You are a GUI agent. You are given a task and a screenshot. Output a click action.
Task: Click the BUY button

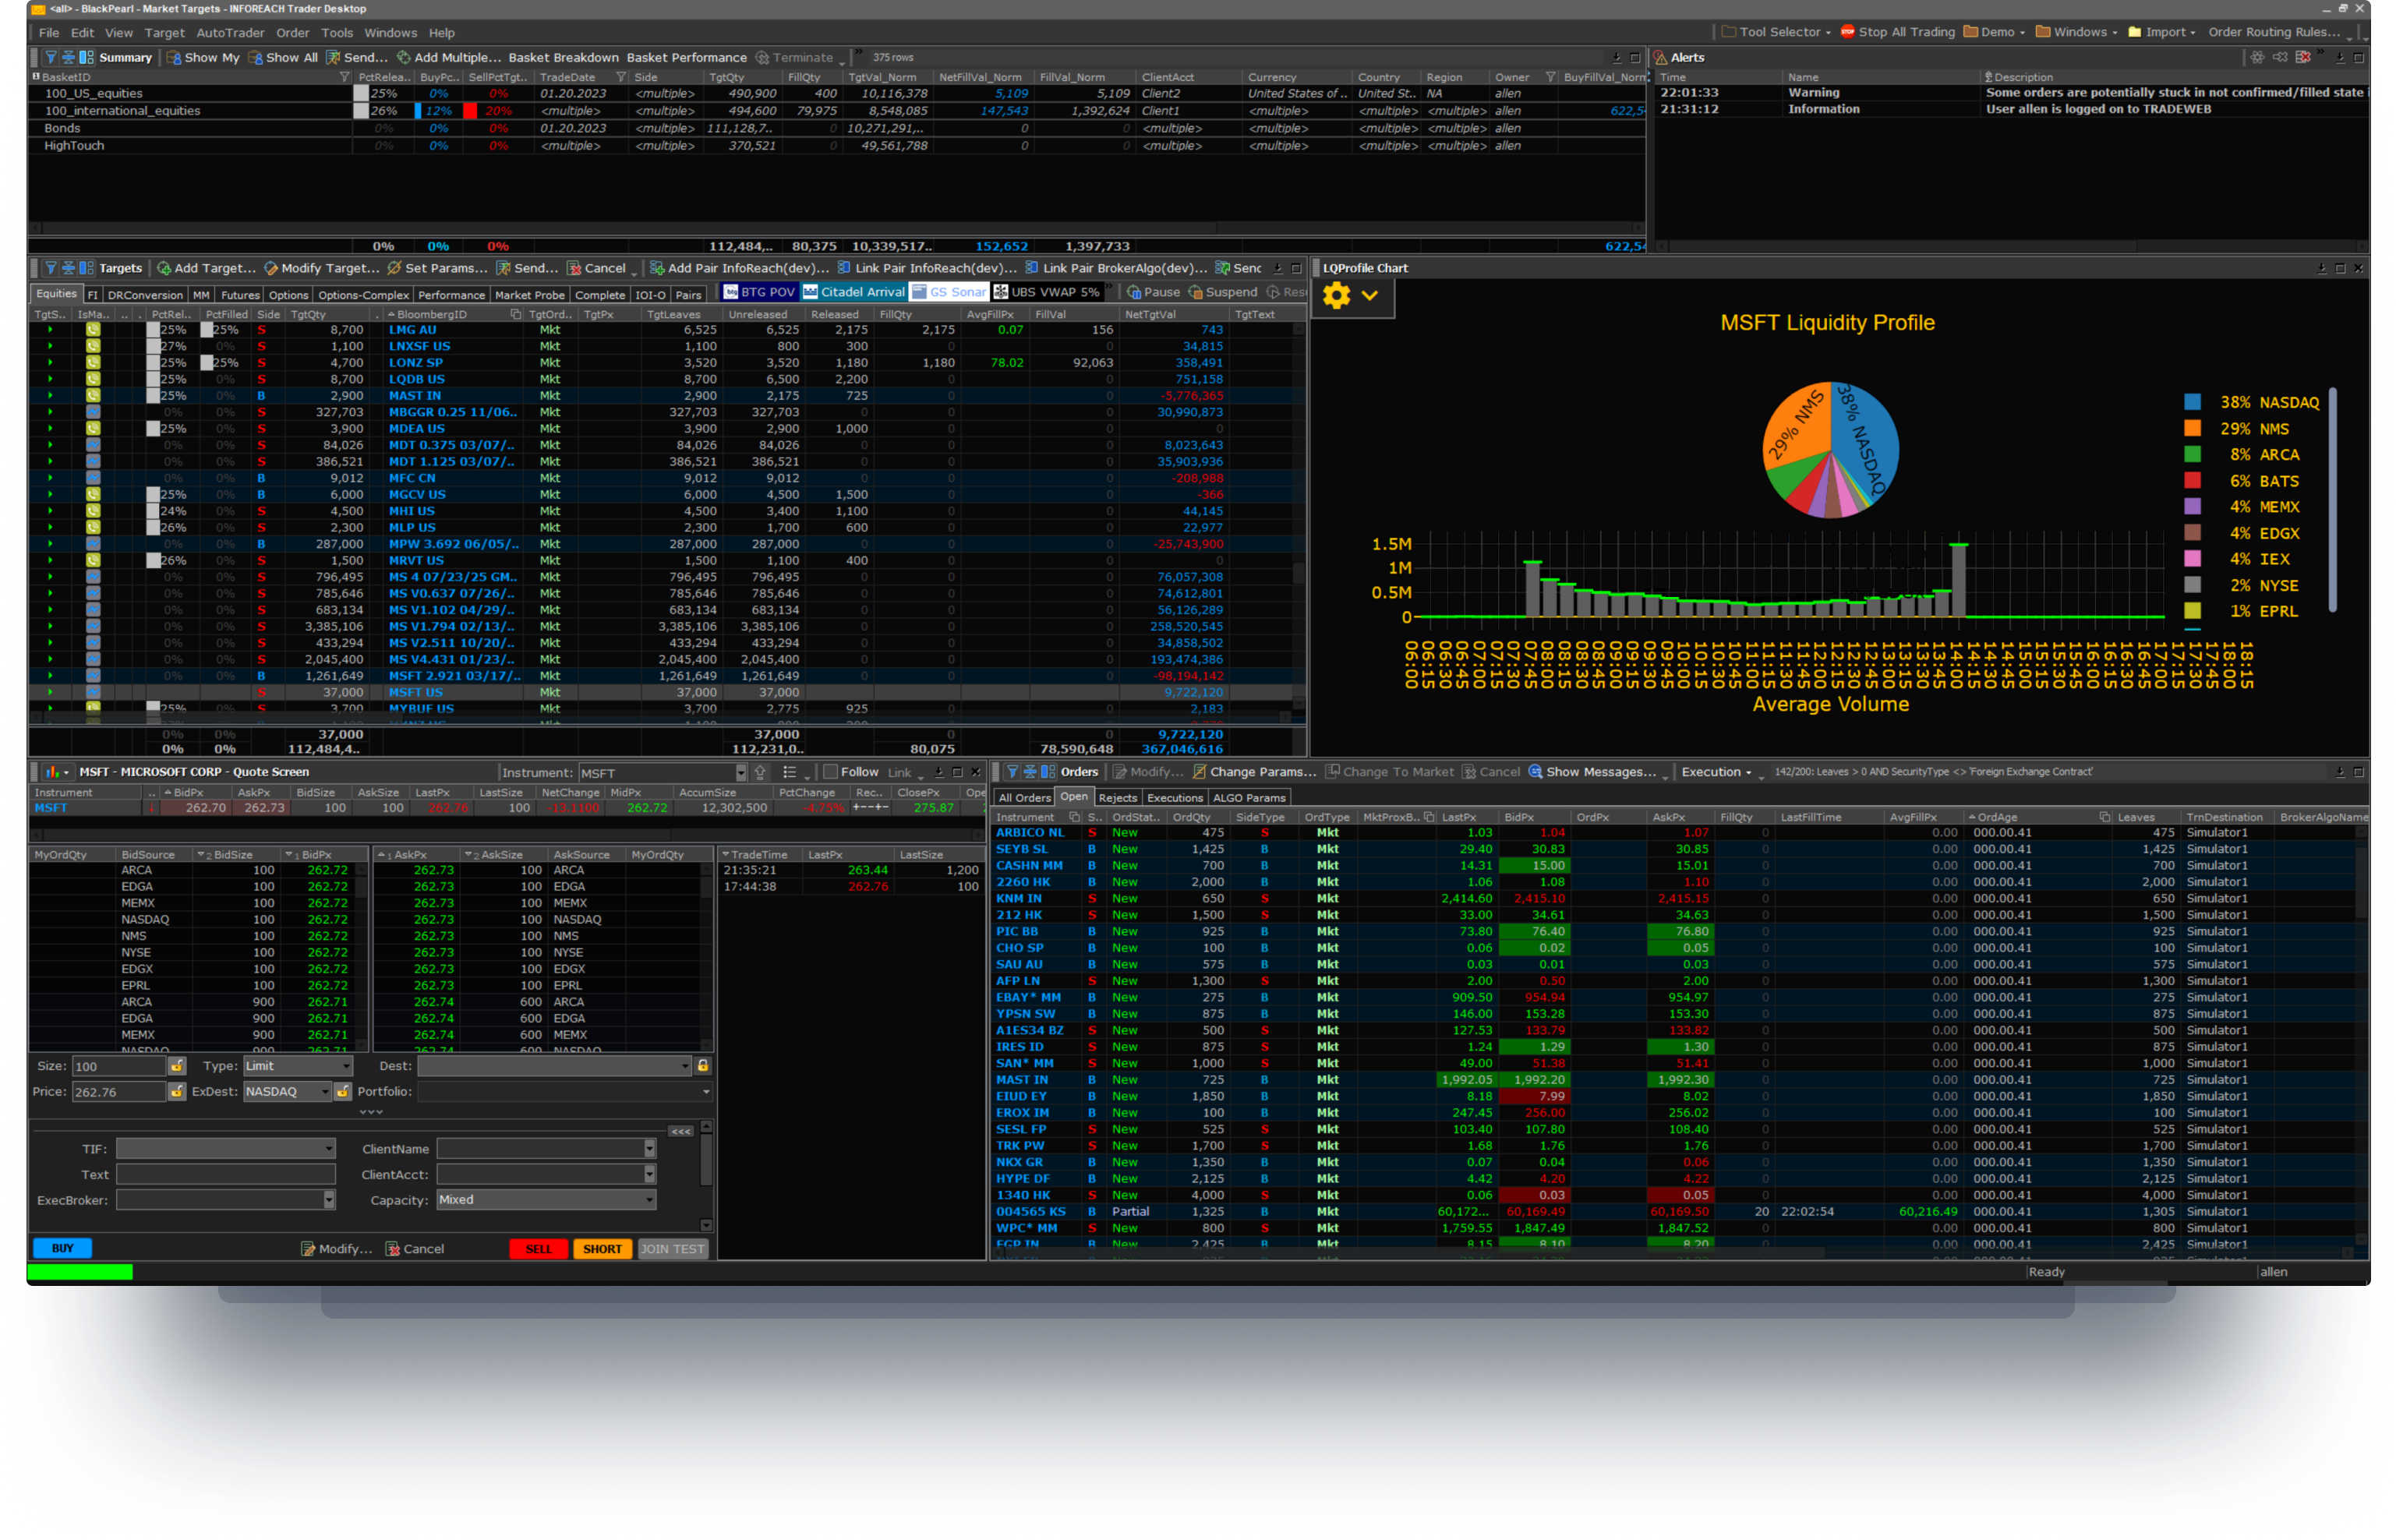(x=62, y=1247)
